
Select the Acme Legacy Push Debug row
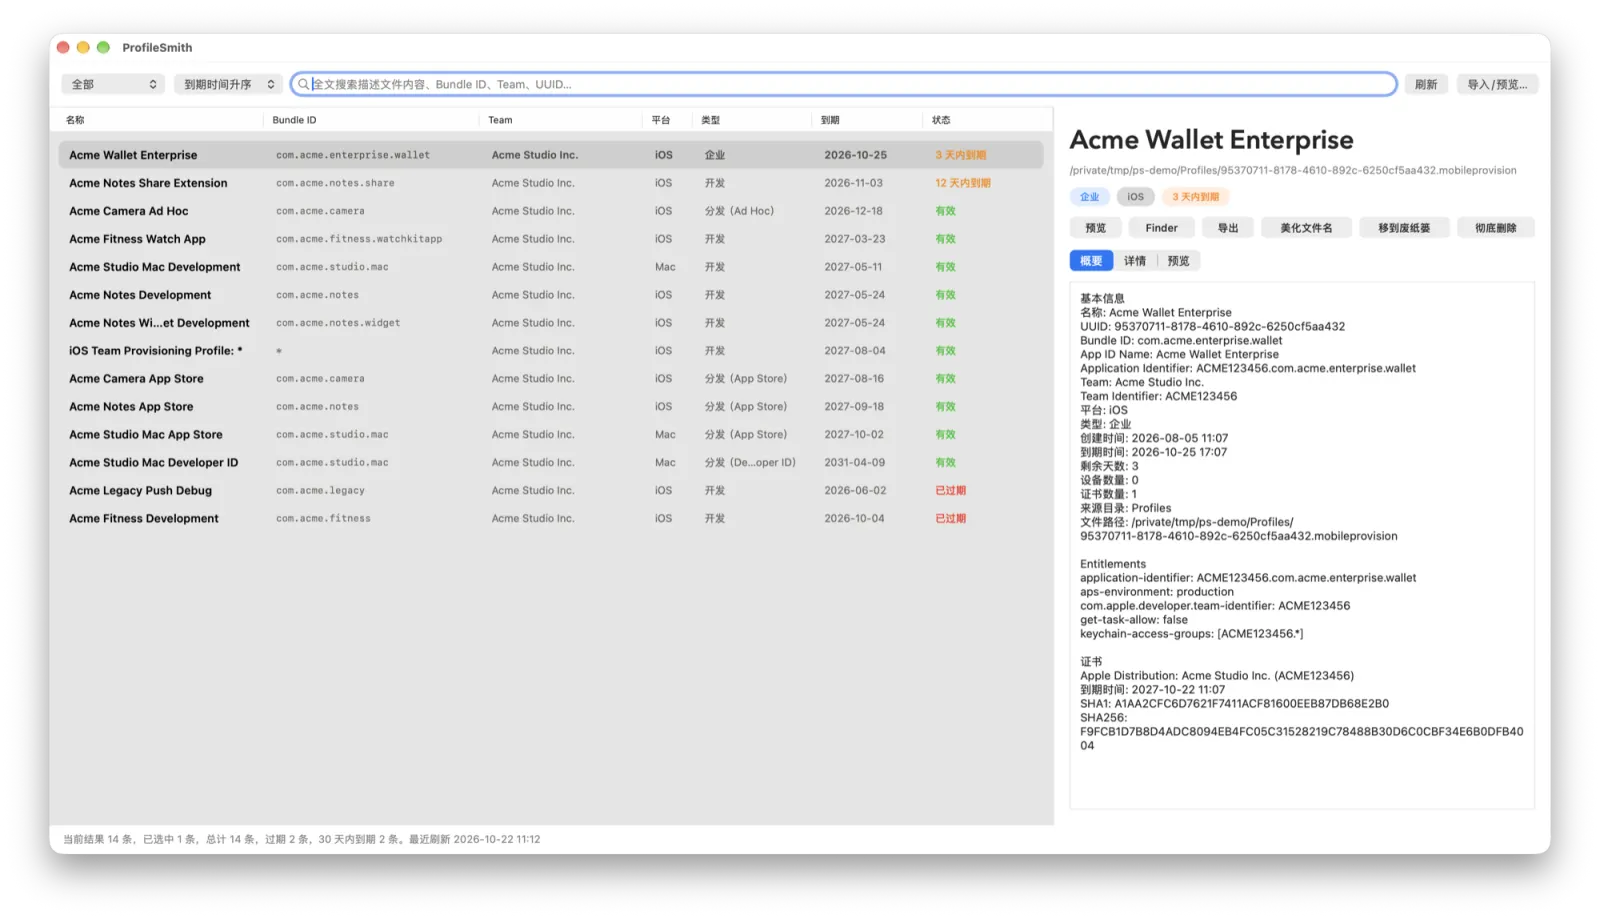coord(551,491)
